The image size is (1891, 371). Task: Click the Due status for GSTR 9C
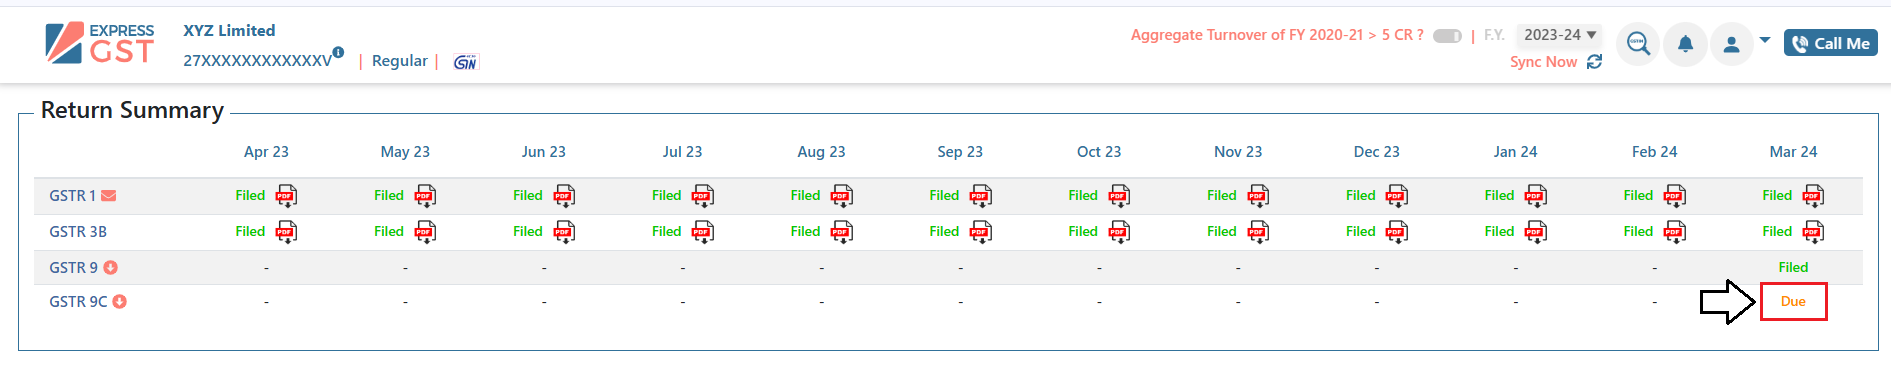(x=1793, y=302)
